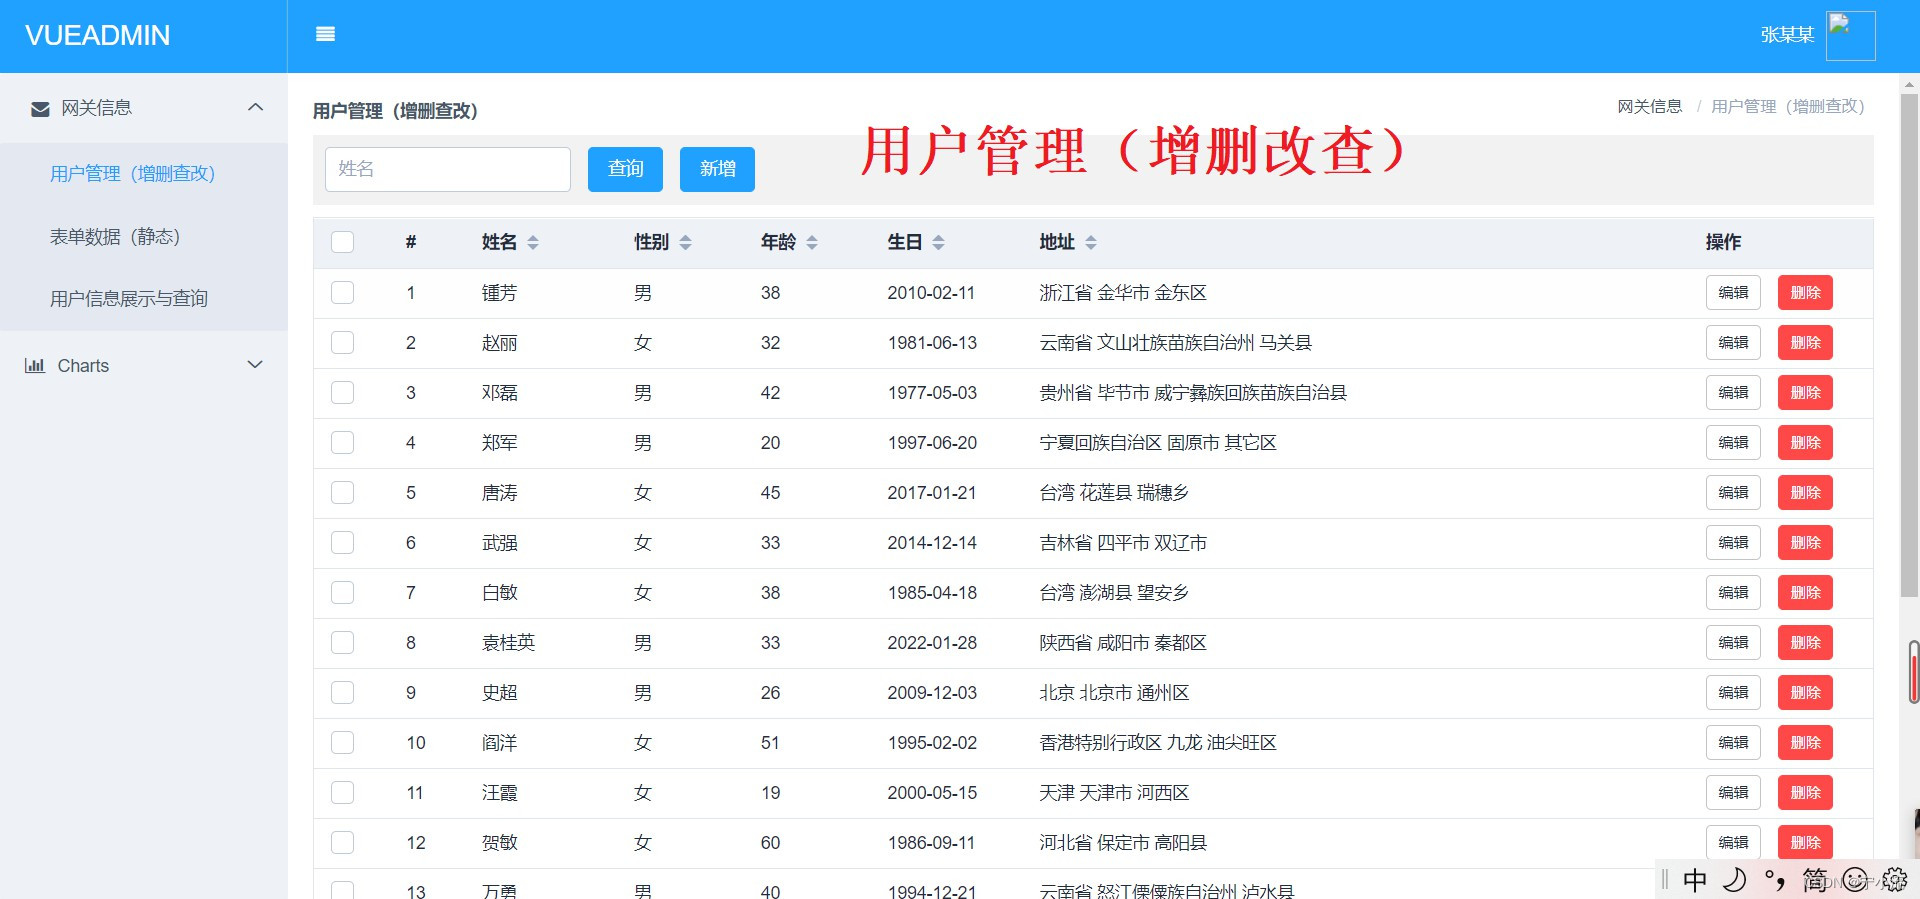Click the address cell 北京 北京市 通州区
Image resolution: width=1920 pixels, height=899 pixels.
[x=1114, y=693]
